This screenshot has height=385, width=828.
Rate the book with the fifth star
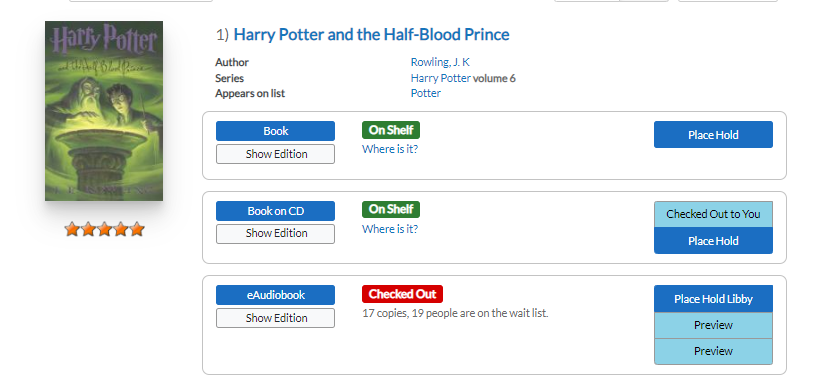(x=137, y=229)
